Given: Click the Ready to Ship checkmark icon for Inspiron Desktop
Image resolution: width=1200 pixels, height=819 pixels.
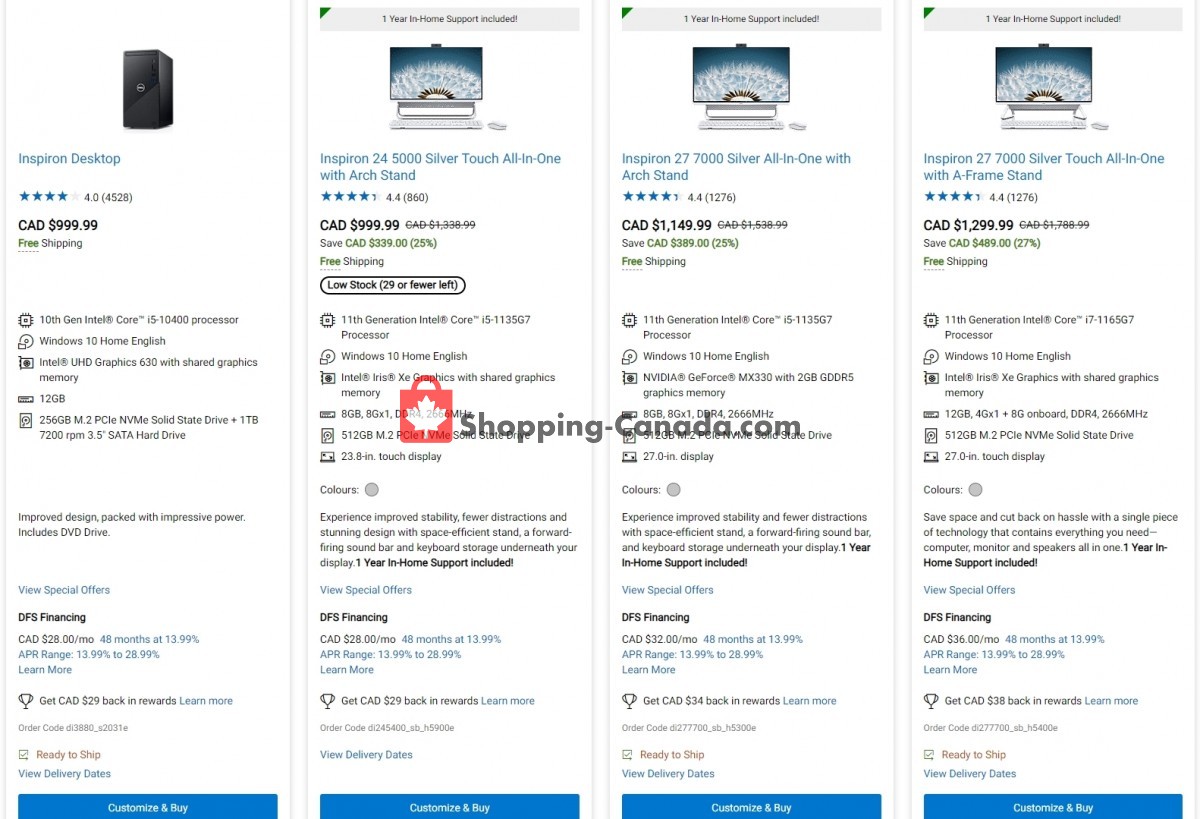Looking at the screenshot, I should coord(24,755).
